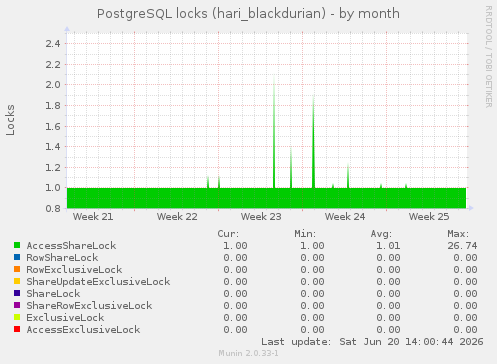
Task: Click the Locks vertical axis label
Action: pos(10,120)
